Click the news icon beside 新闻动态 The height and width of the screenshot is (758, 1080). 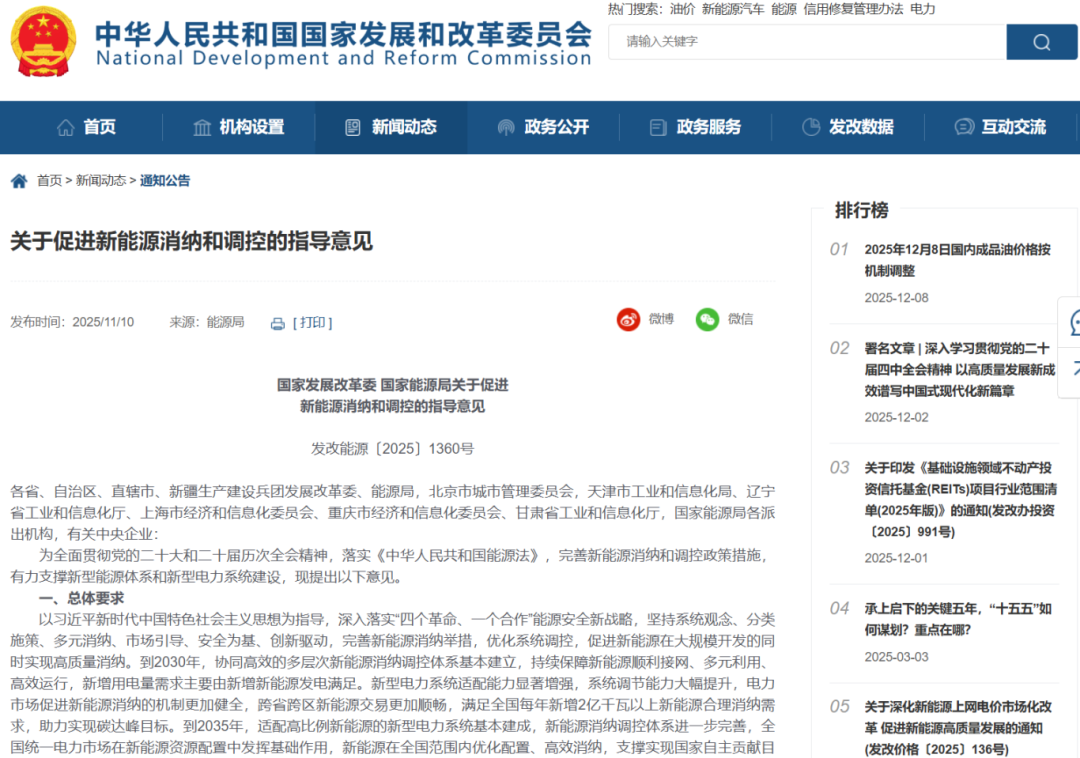(352, 127)
